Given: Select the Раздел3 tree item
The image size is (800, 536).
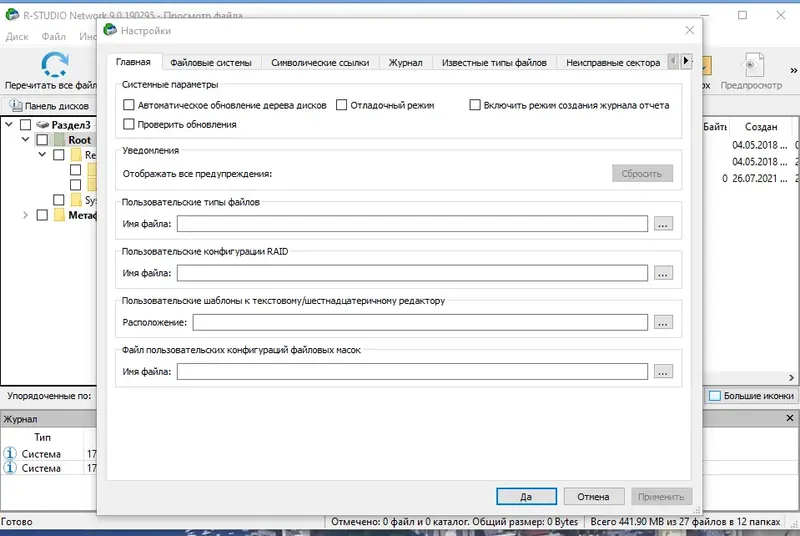Looking at the screenshot, I should tap(71, 124).
